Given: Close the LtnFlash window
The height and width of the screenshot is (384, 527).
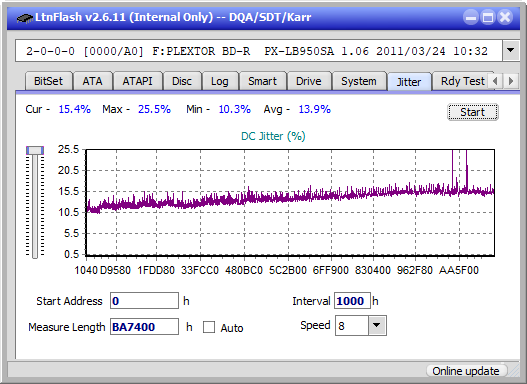Looking at the screenshot, I should point(505,17).
